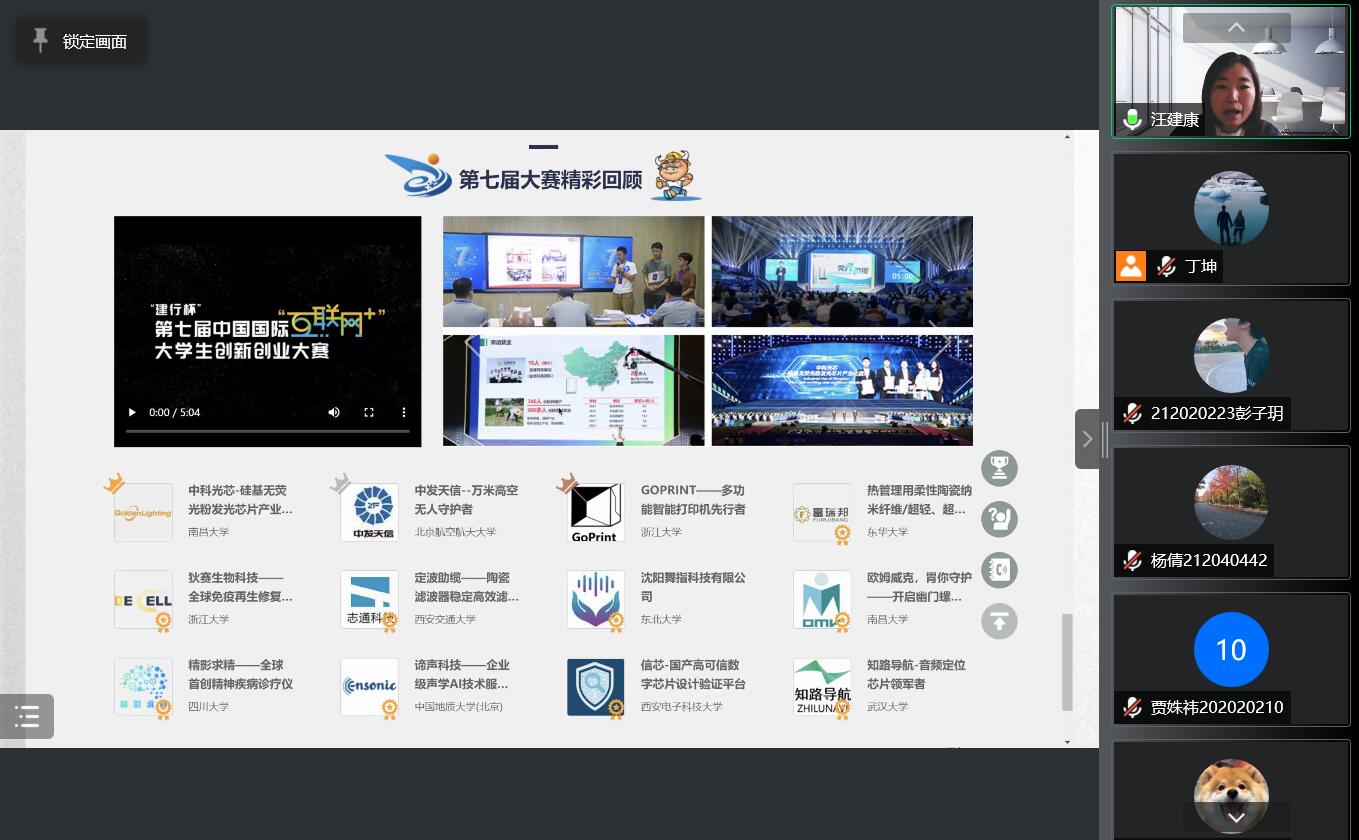This screenshot has height=840, width=1359.
Task: Click the phone contact floating icon
Action: (x=998, y=570)
